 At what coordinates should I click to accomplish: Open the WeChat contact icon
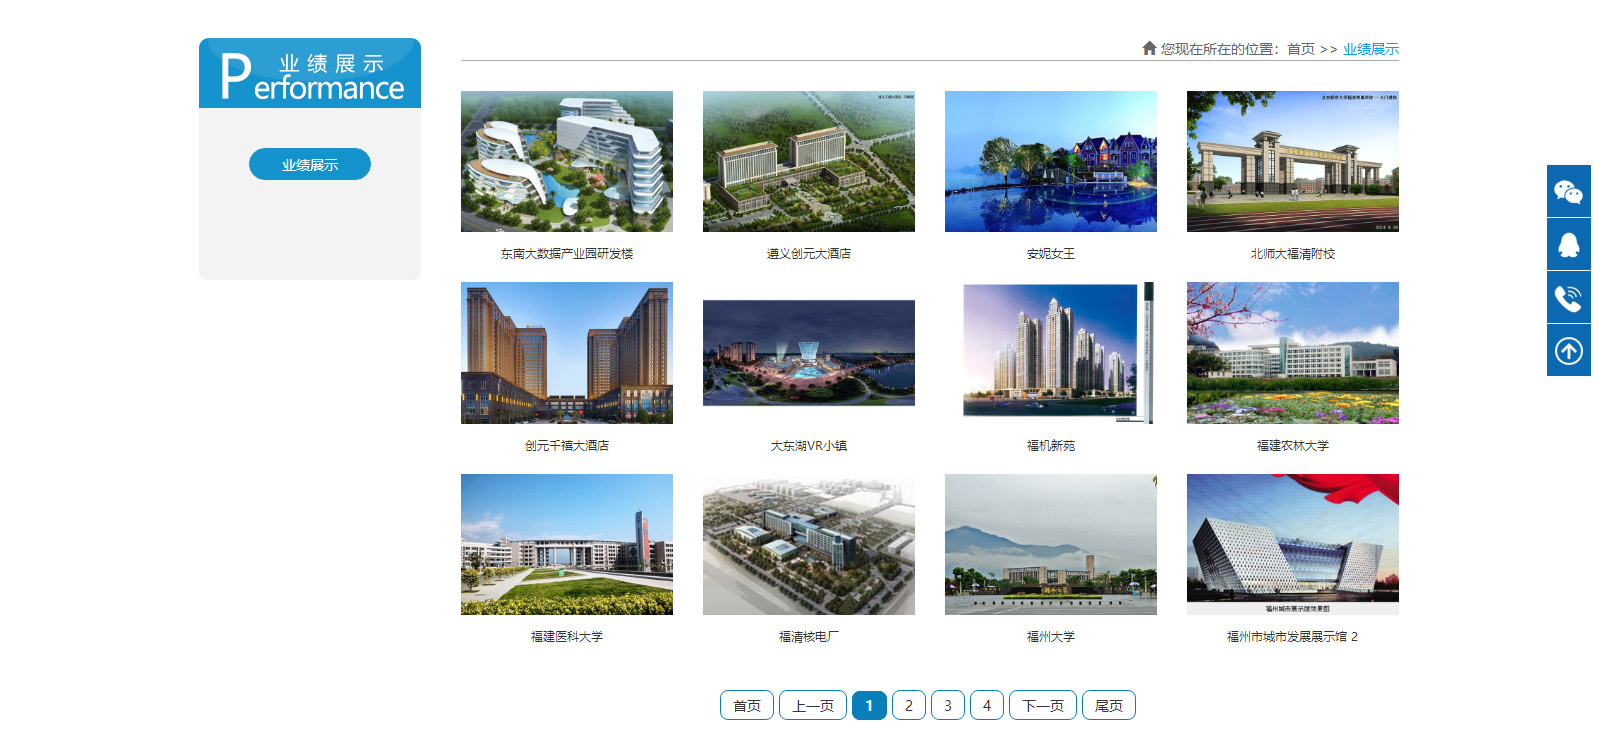(x=1568, y=191)
